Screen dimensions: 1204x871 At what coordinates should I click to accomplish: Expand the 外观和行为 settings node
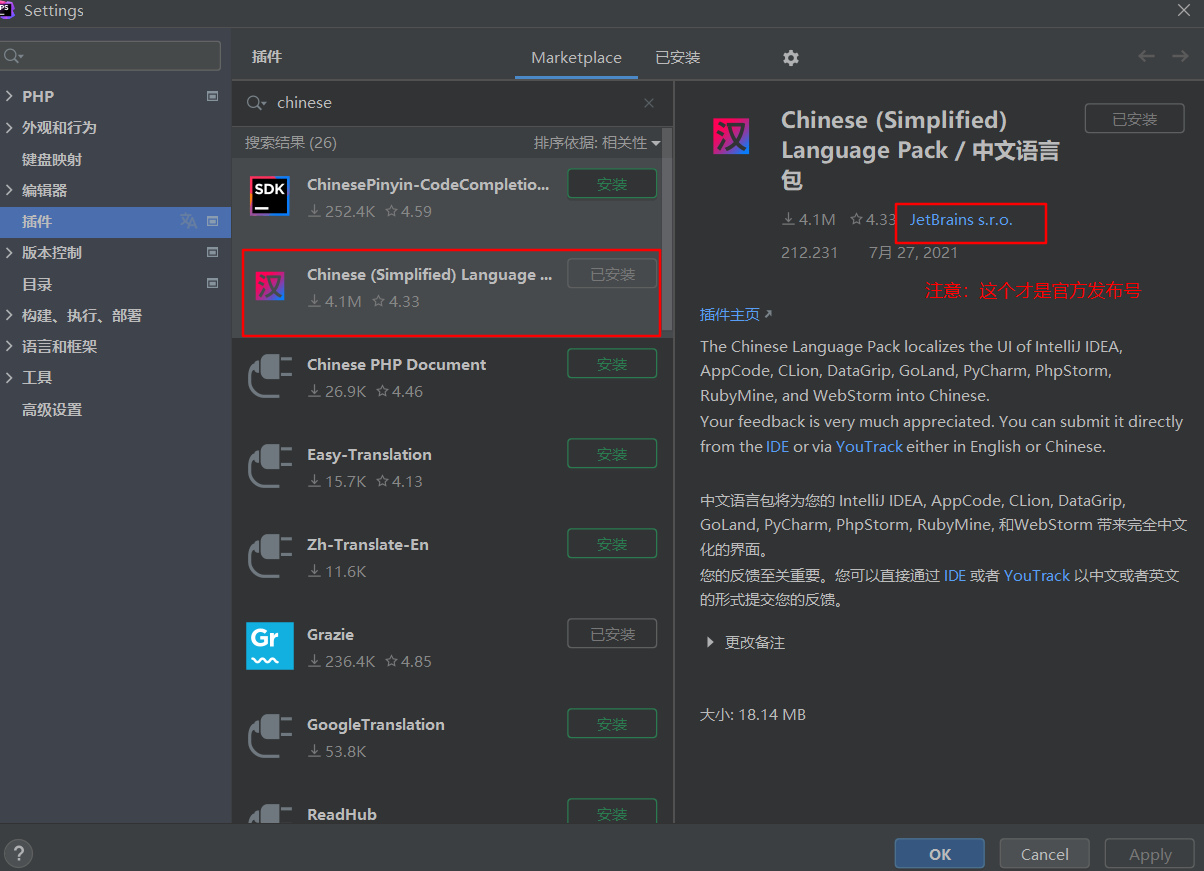pyautogui.click(x=9, y=127)
